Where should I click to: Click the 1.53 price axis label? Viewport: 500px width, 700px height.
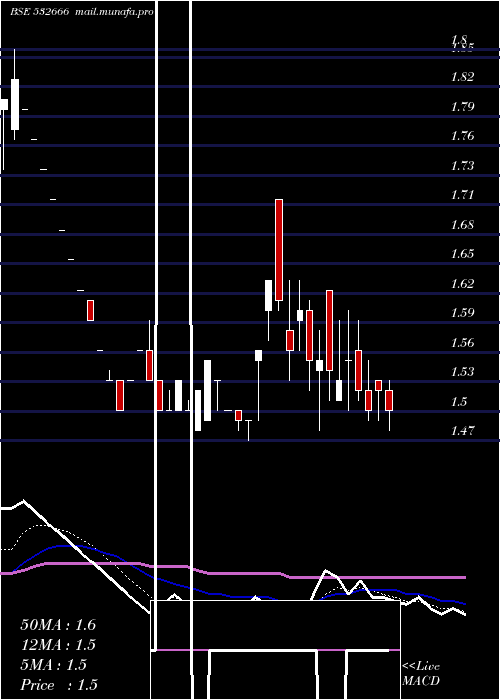pyautogui.click(x=462, y=371)
